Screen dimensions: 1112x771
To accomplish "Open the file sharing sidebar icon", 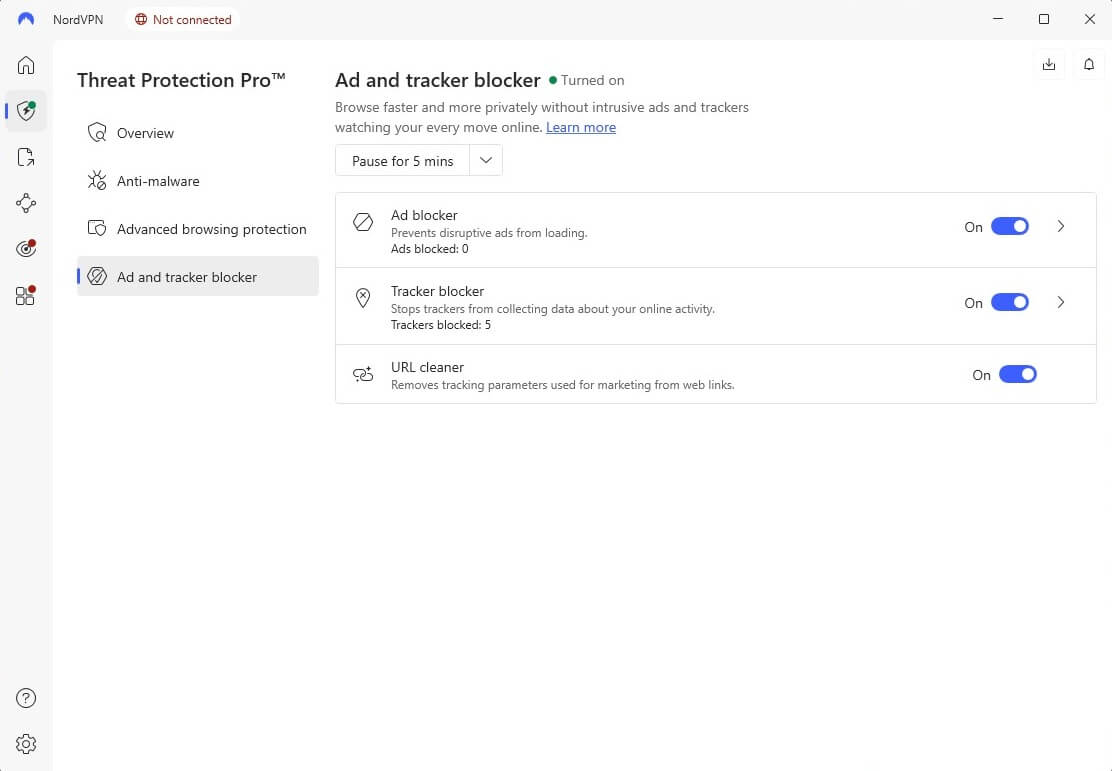I will tap(26, 157).
